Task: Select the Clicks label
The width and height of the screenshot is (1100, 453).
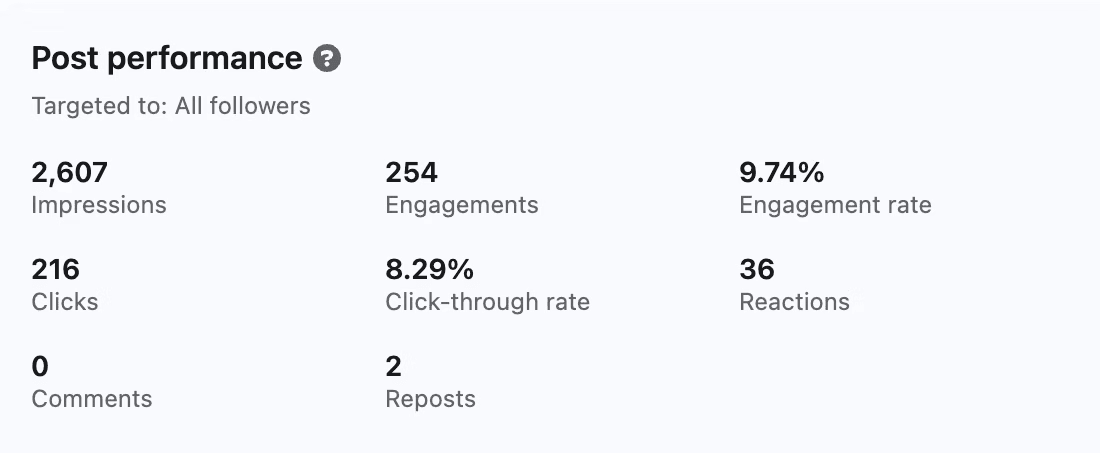Action: 65,302
